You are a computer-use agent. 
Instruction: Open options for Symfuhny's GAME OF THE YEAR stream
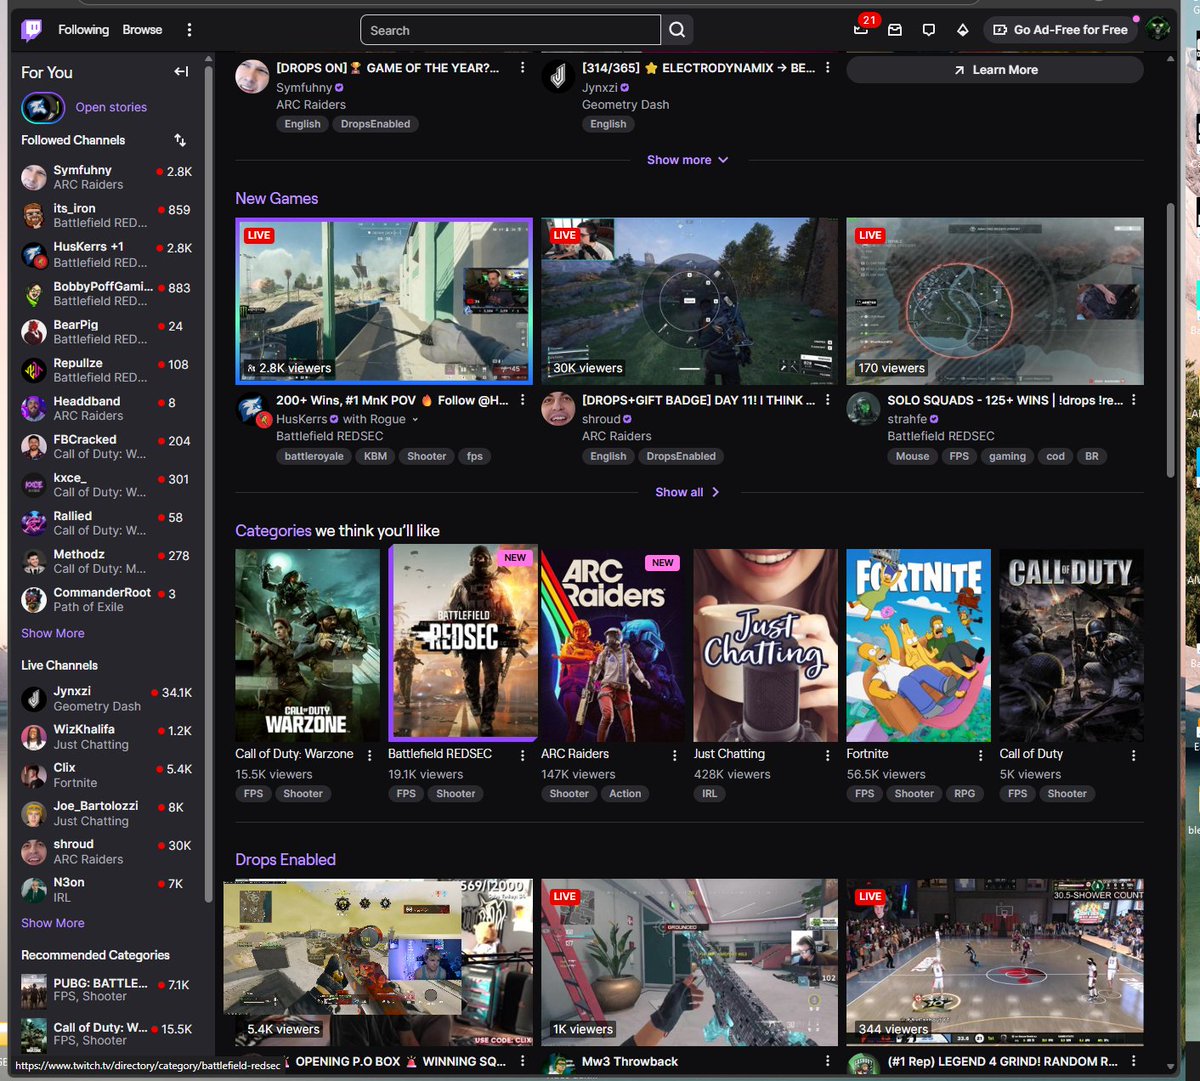pos(522,68)
